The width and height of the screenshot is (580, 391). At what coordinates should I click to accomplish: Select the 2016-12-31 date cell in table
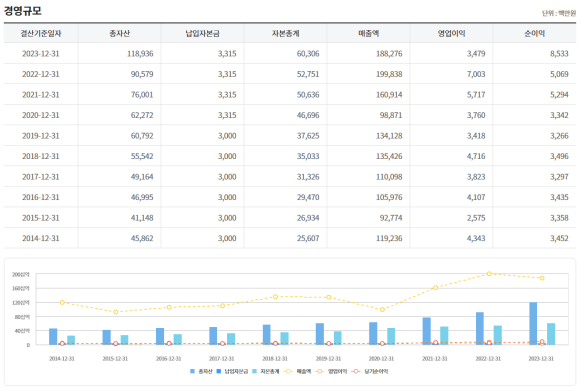click(41, 197)
